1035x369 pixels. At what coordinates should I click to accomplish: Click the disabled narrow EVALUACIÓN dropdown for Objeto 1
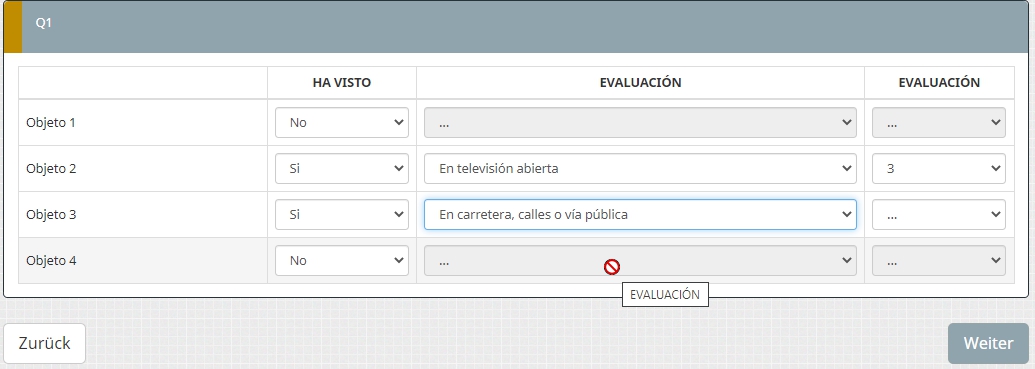pyautogui.click(x=939, y=123)
